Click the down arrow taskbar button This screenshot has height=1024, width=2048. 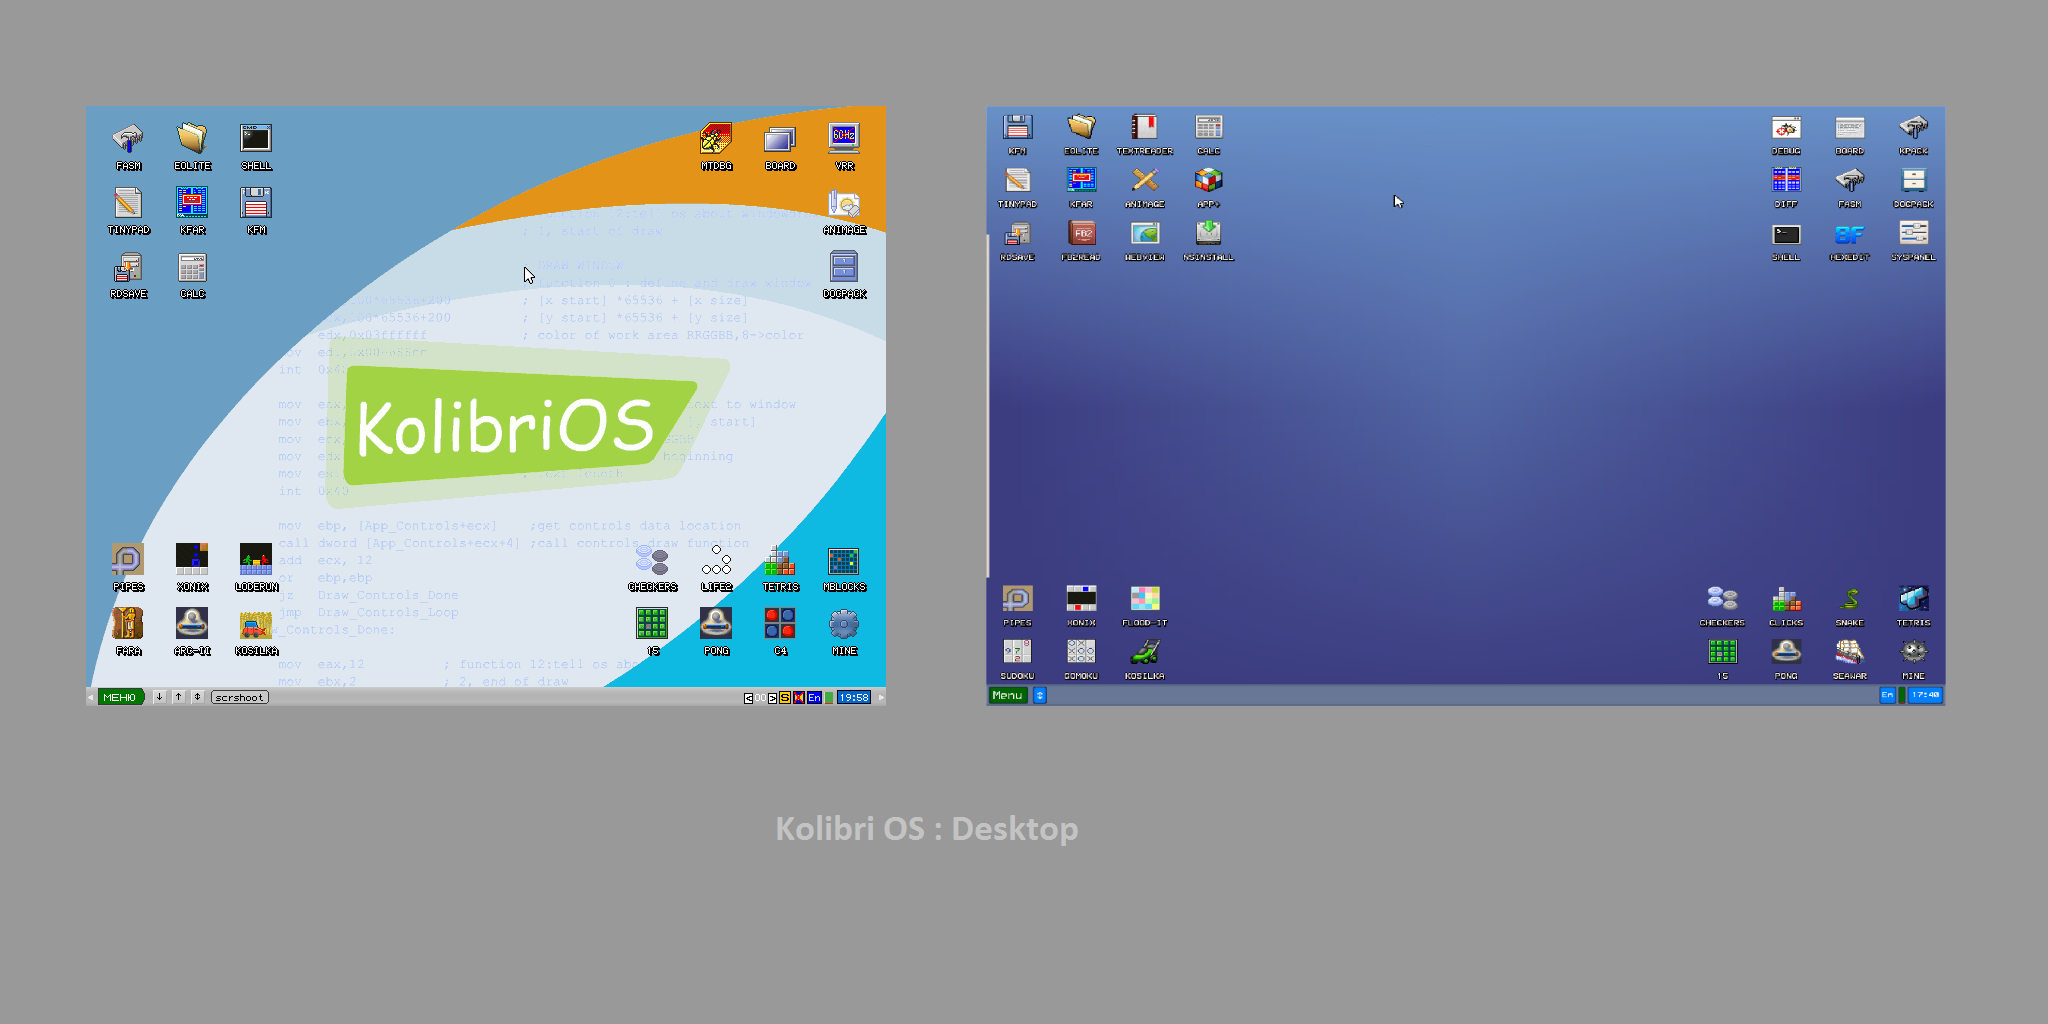[159, 697]
